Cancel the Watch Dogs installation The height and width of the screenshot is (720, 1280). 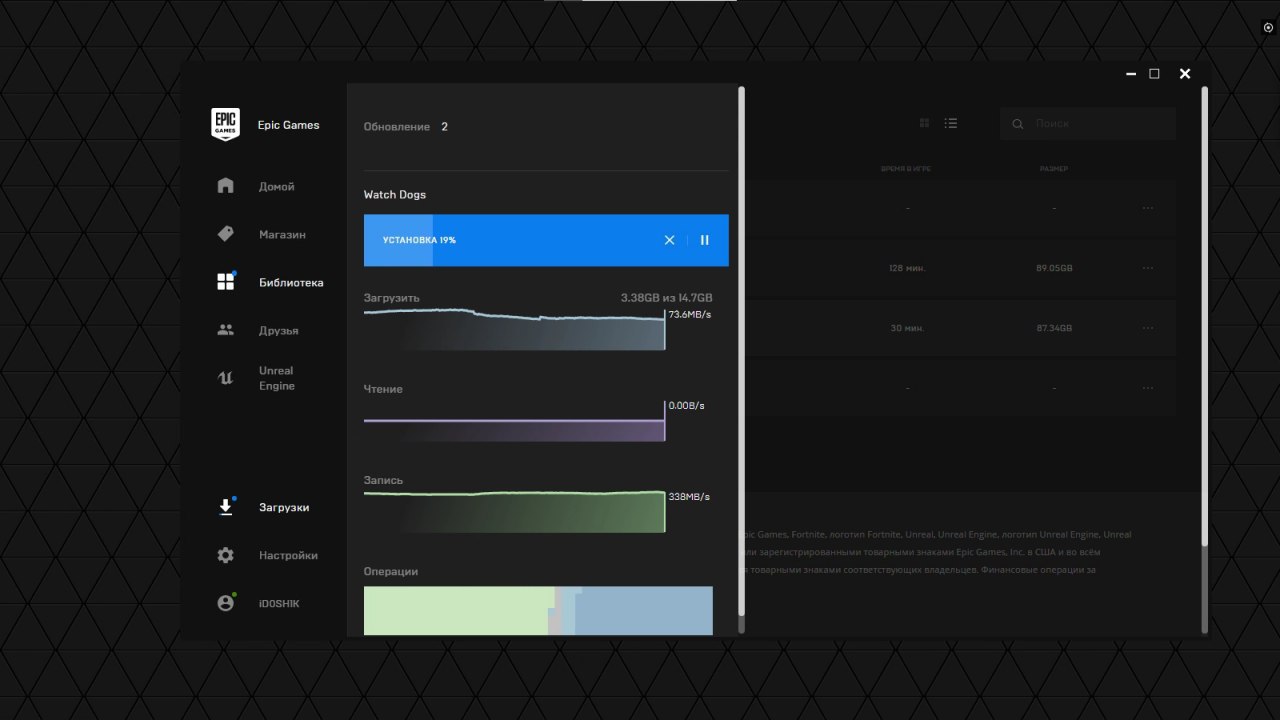(669, 240)
